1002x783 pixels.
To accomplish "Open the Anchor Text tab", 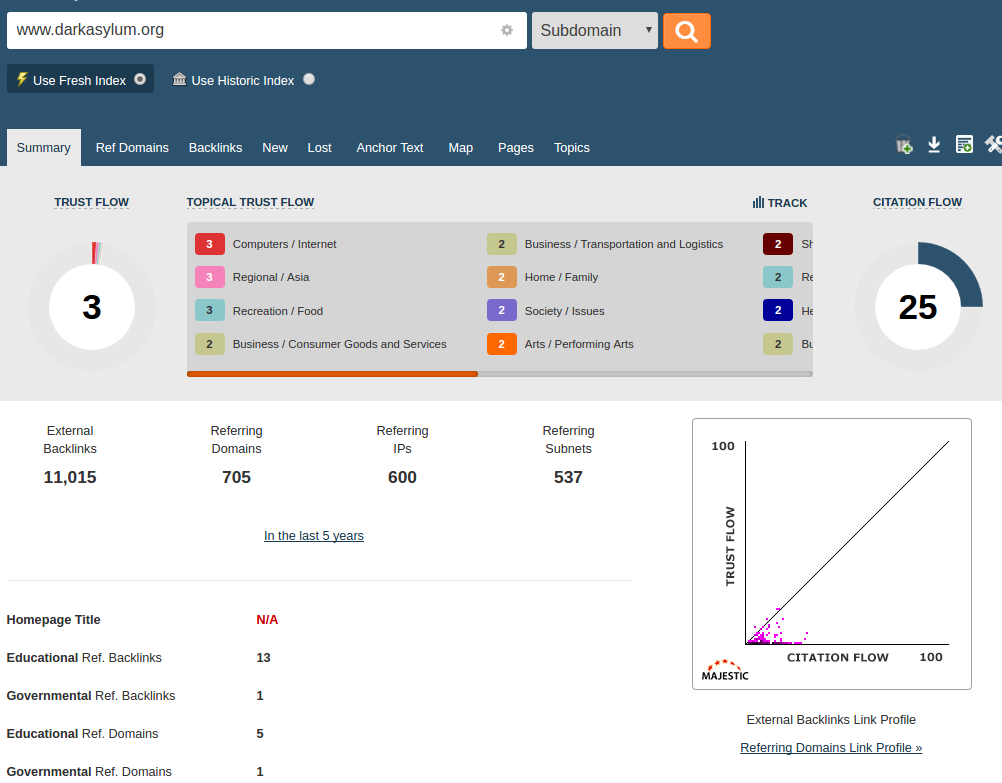I will coord(390,147).
